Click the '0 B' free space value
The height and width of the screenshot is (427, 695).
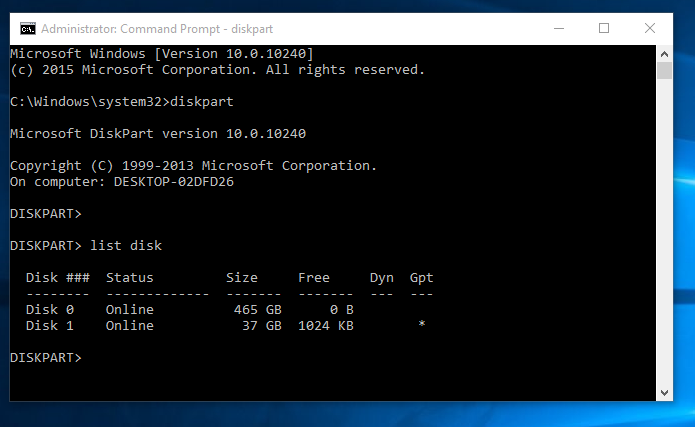coord(342,309)
